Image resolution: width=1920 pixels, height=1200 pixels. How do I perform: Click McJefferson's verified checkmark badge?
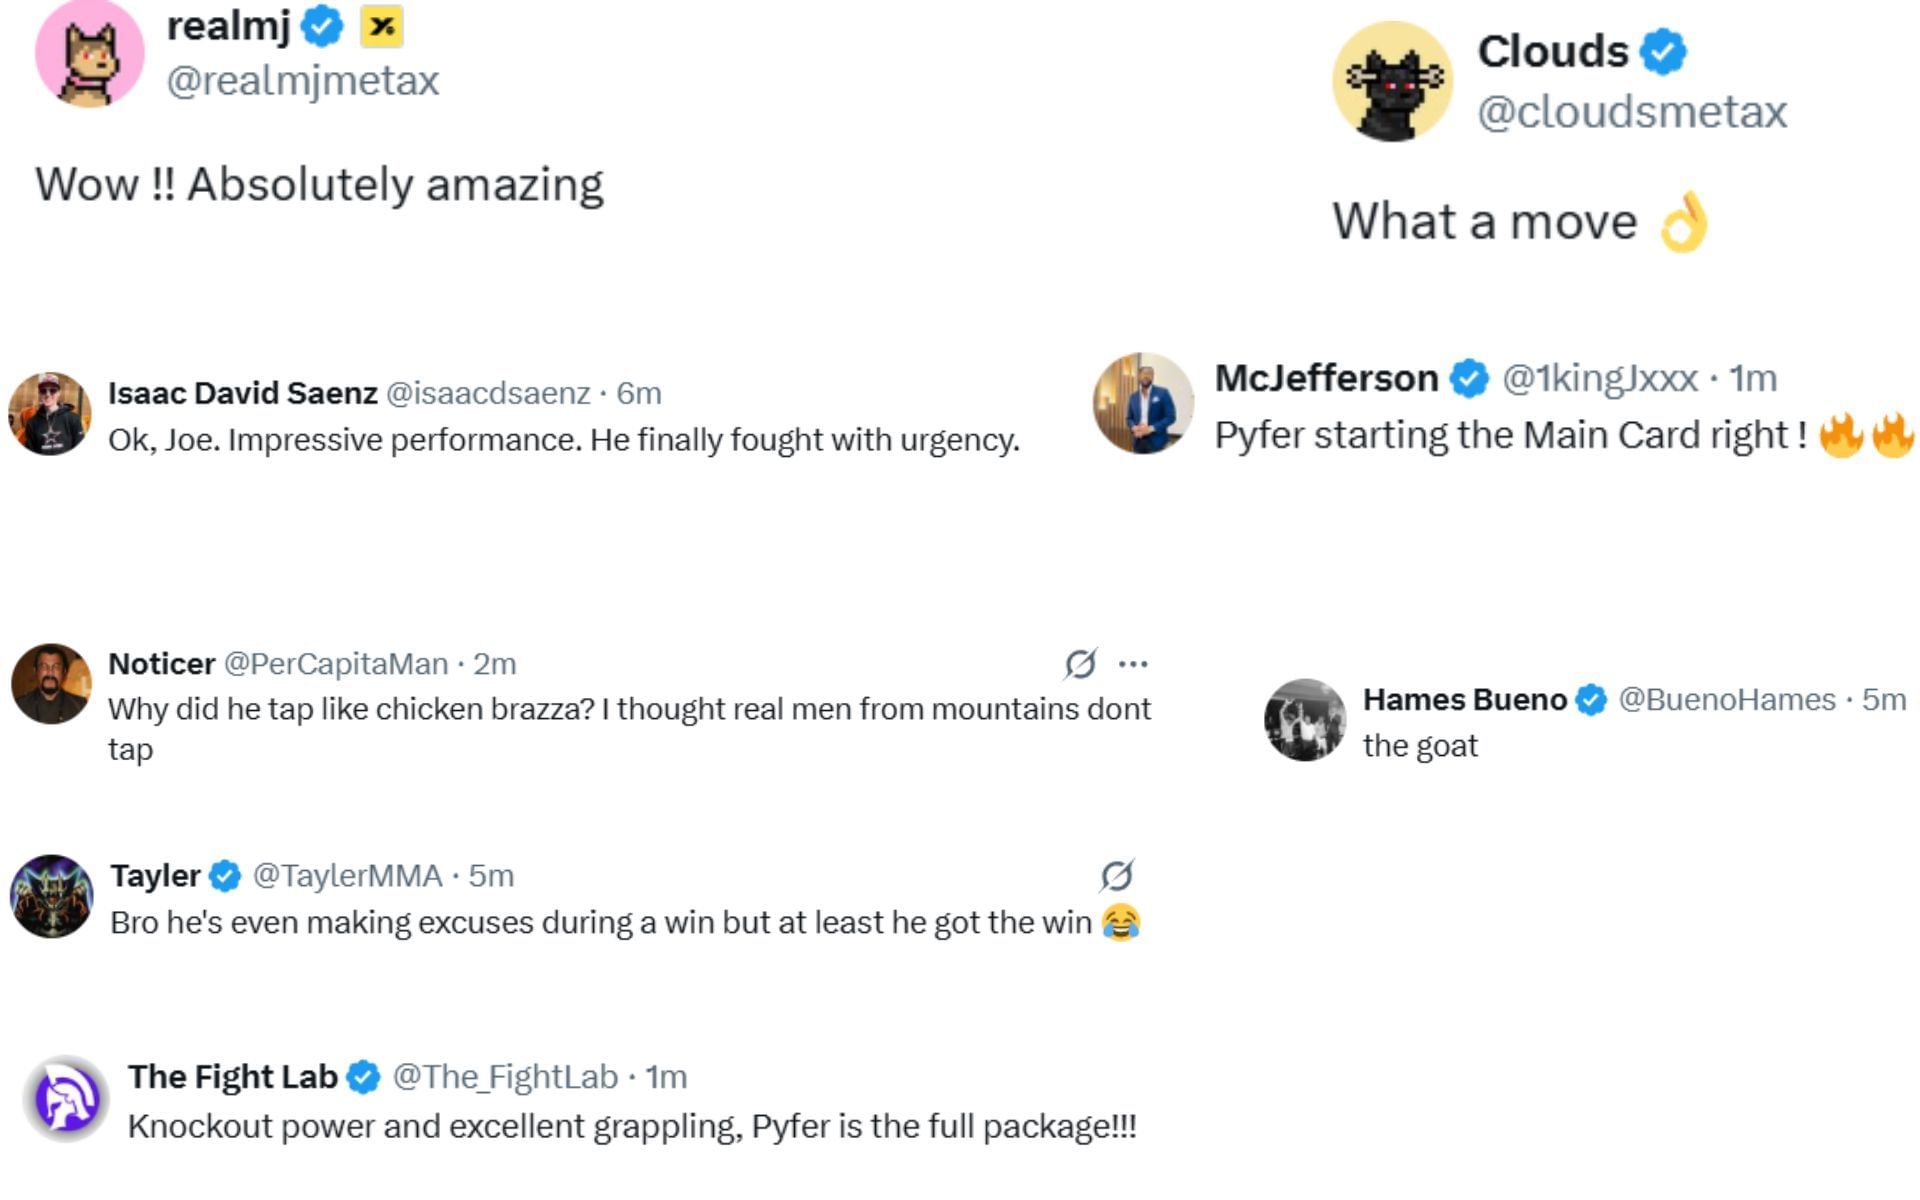[x=1469, y=379]
